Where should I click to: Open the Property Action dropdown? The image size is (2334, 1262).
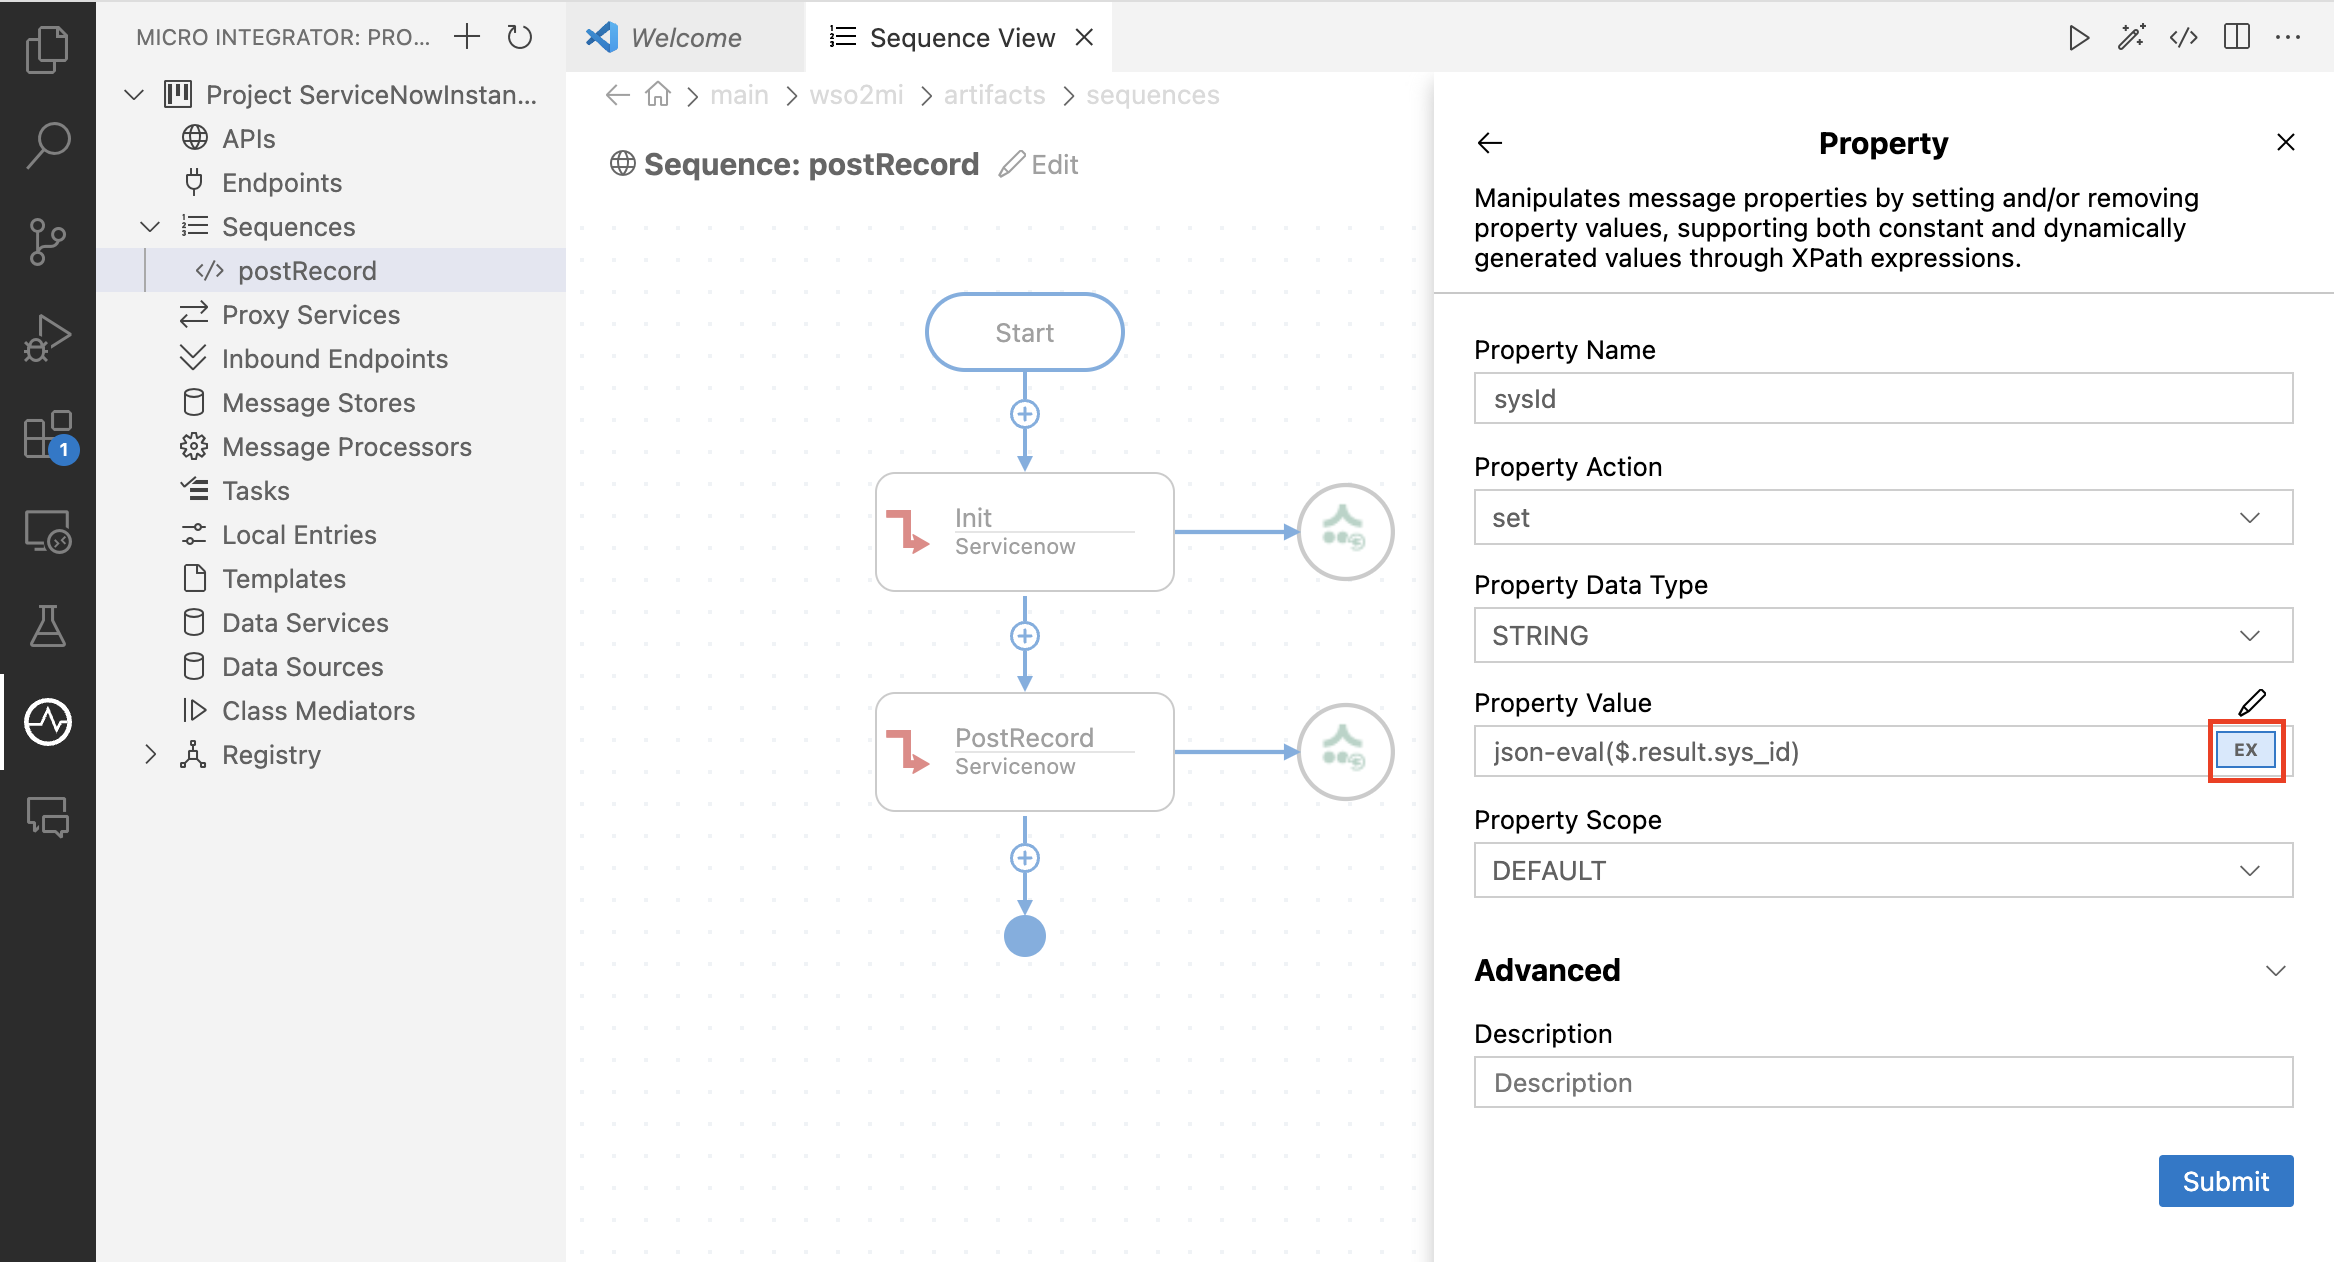click(x=1883, y=518)
